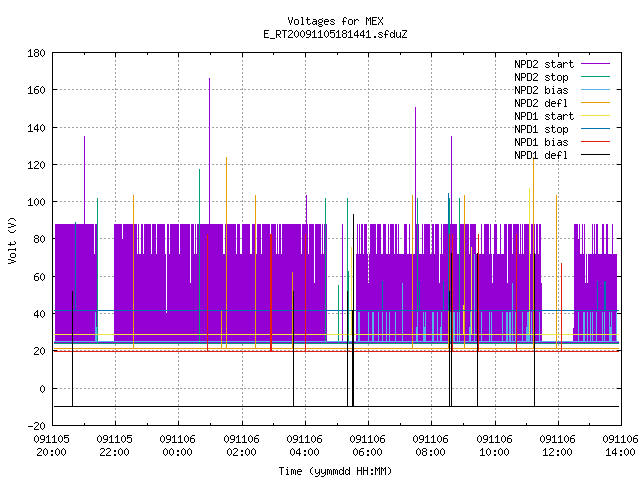This screenshot has width=640, height=480.
Task: Click the blue NPD1 stop legend line
Action: pyautogui.click(x=596, y=129)
